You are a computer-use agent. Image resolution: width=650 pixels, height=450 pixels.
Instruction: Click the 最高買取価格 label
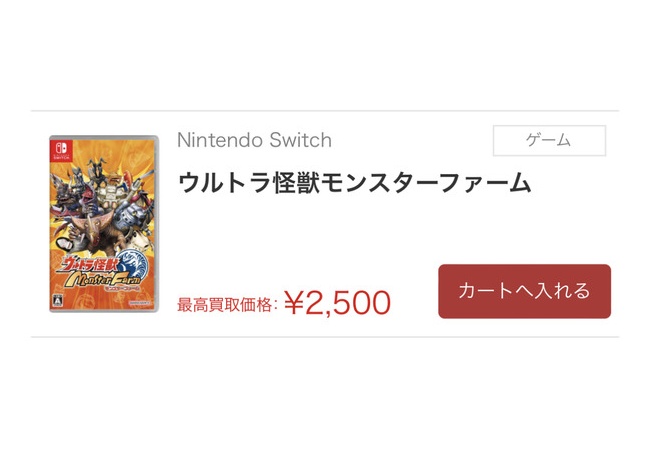click(225, 305)
